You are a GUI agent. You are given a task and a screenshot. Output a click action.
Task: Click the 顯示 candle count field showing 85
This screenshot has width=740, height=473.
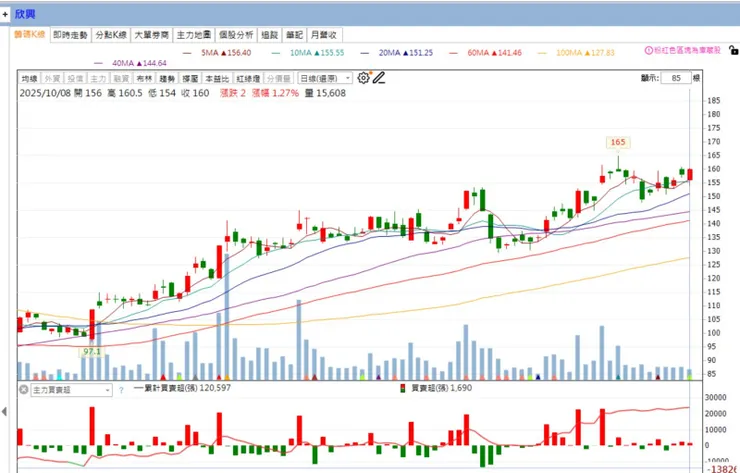676,78
